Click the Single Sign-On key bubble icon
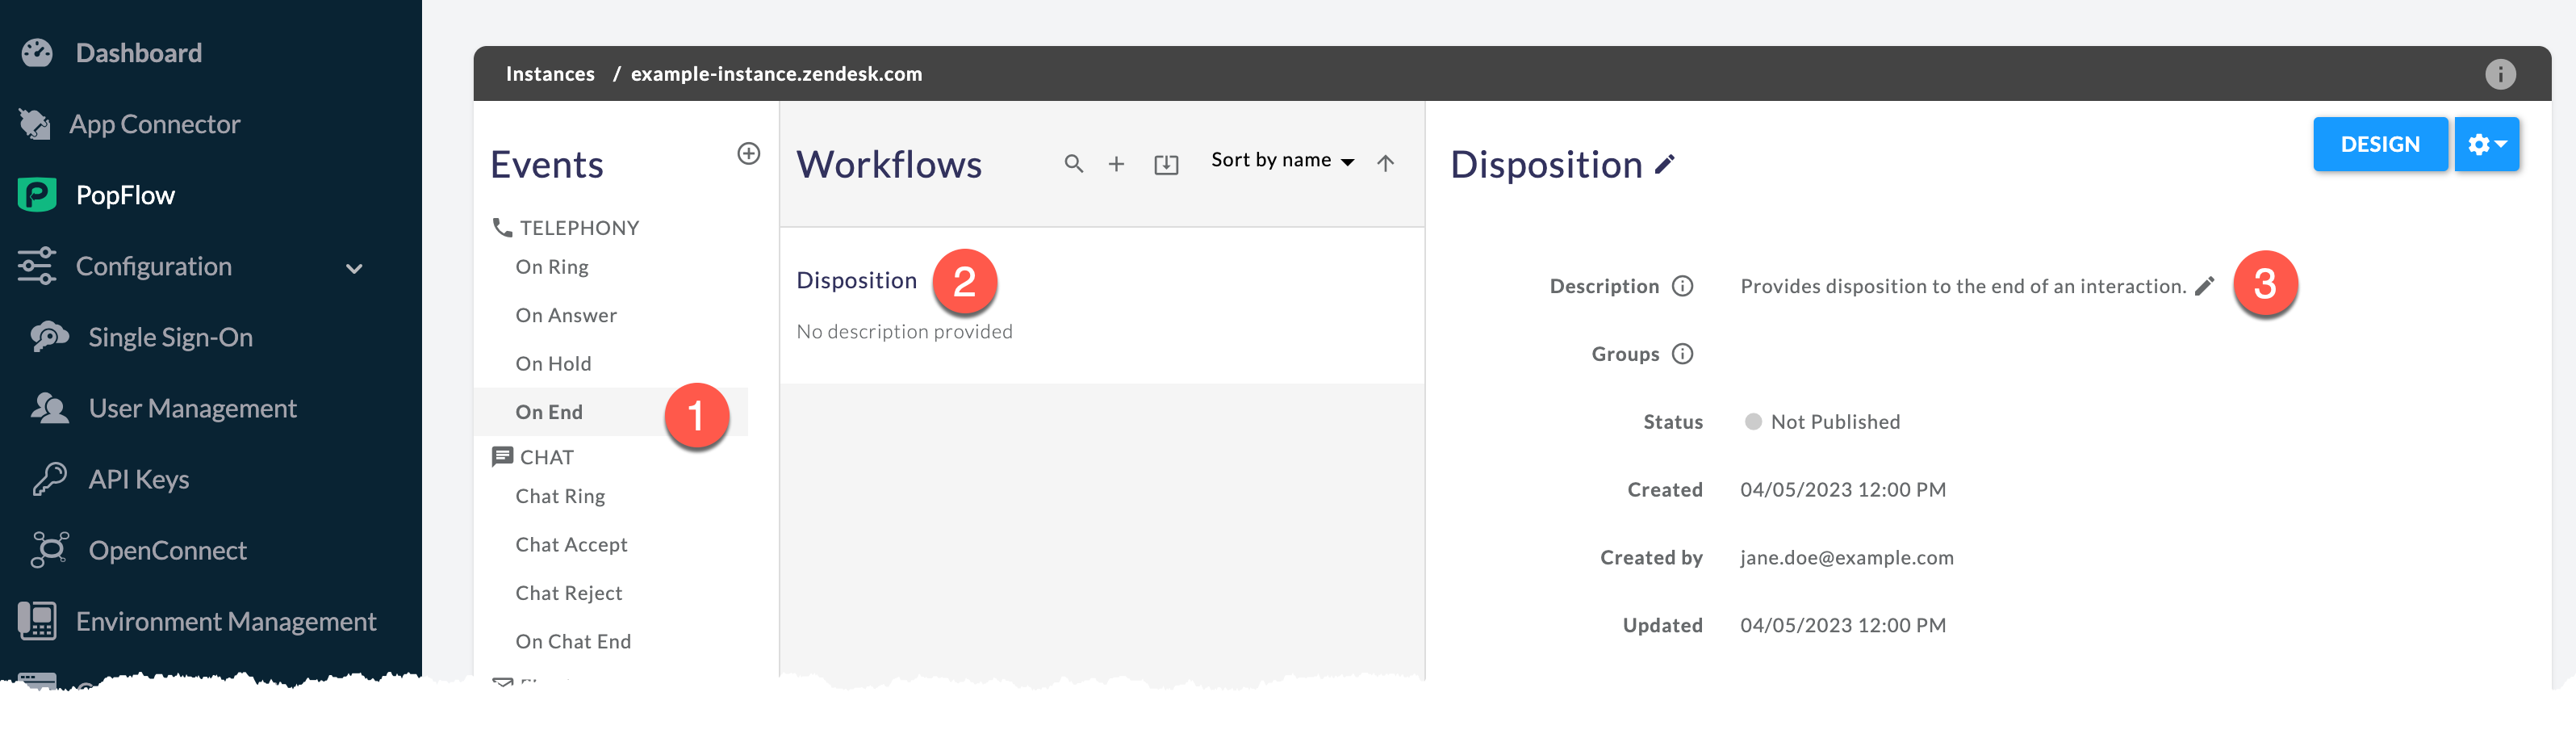Screen dimensions: 2576x730 pyautogui.click(x=49, y=337)
